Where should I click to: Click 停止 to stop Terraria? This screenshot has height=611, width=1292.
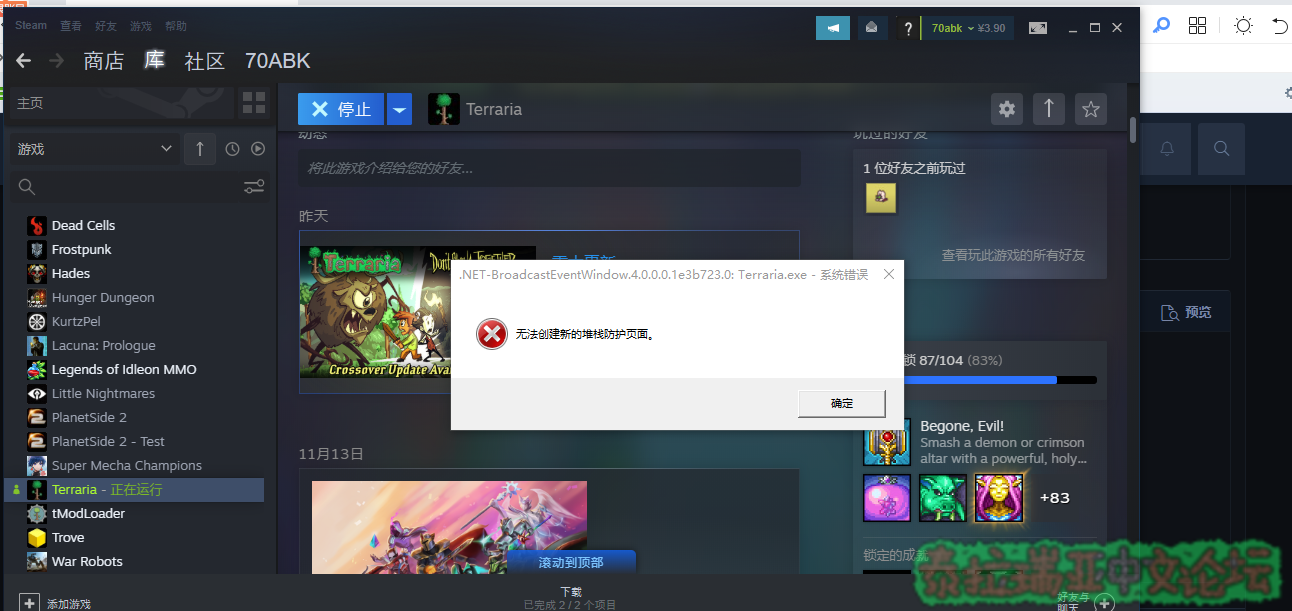pyautogui.click(x=341, y=109)
